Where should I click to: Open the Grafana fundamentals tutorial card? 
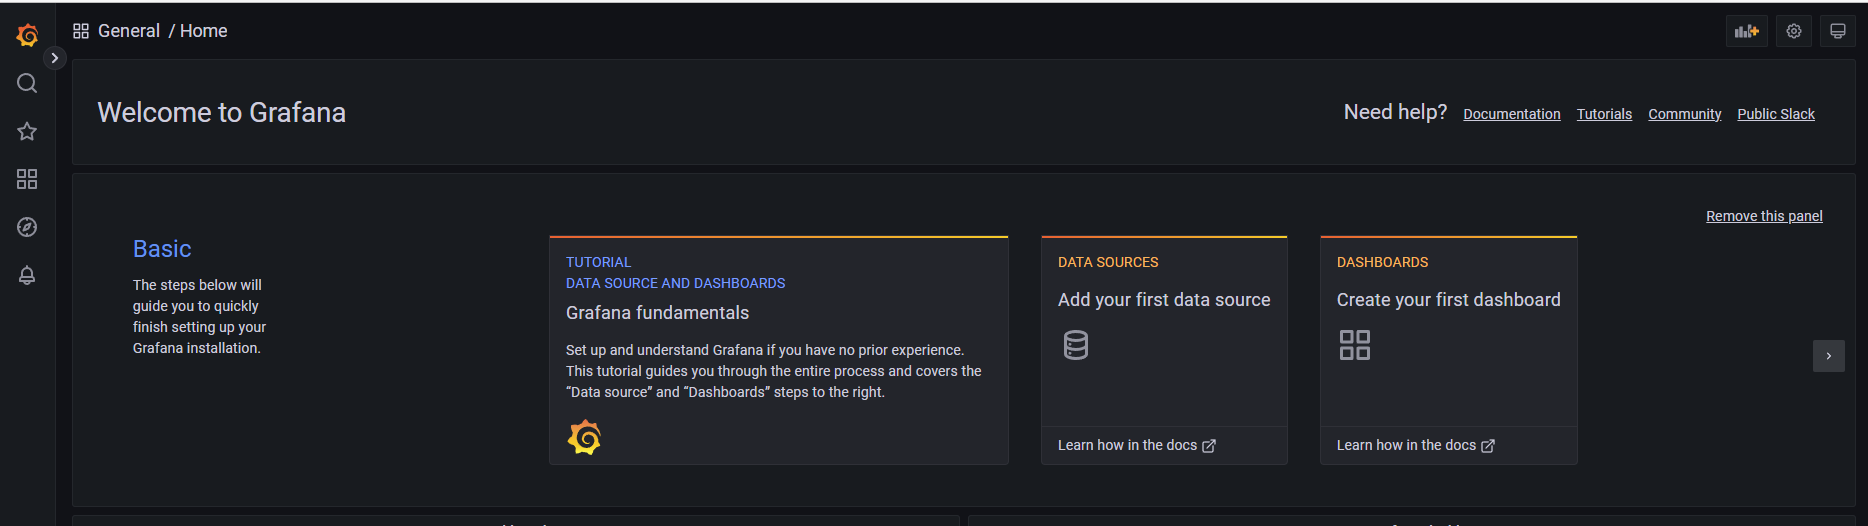click(779, 350)
